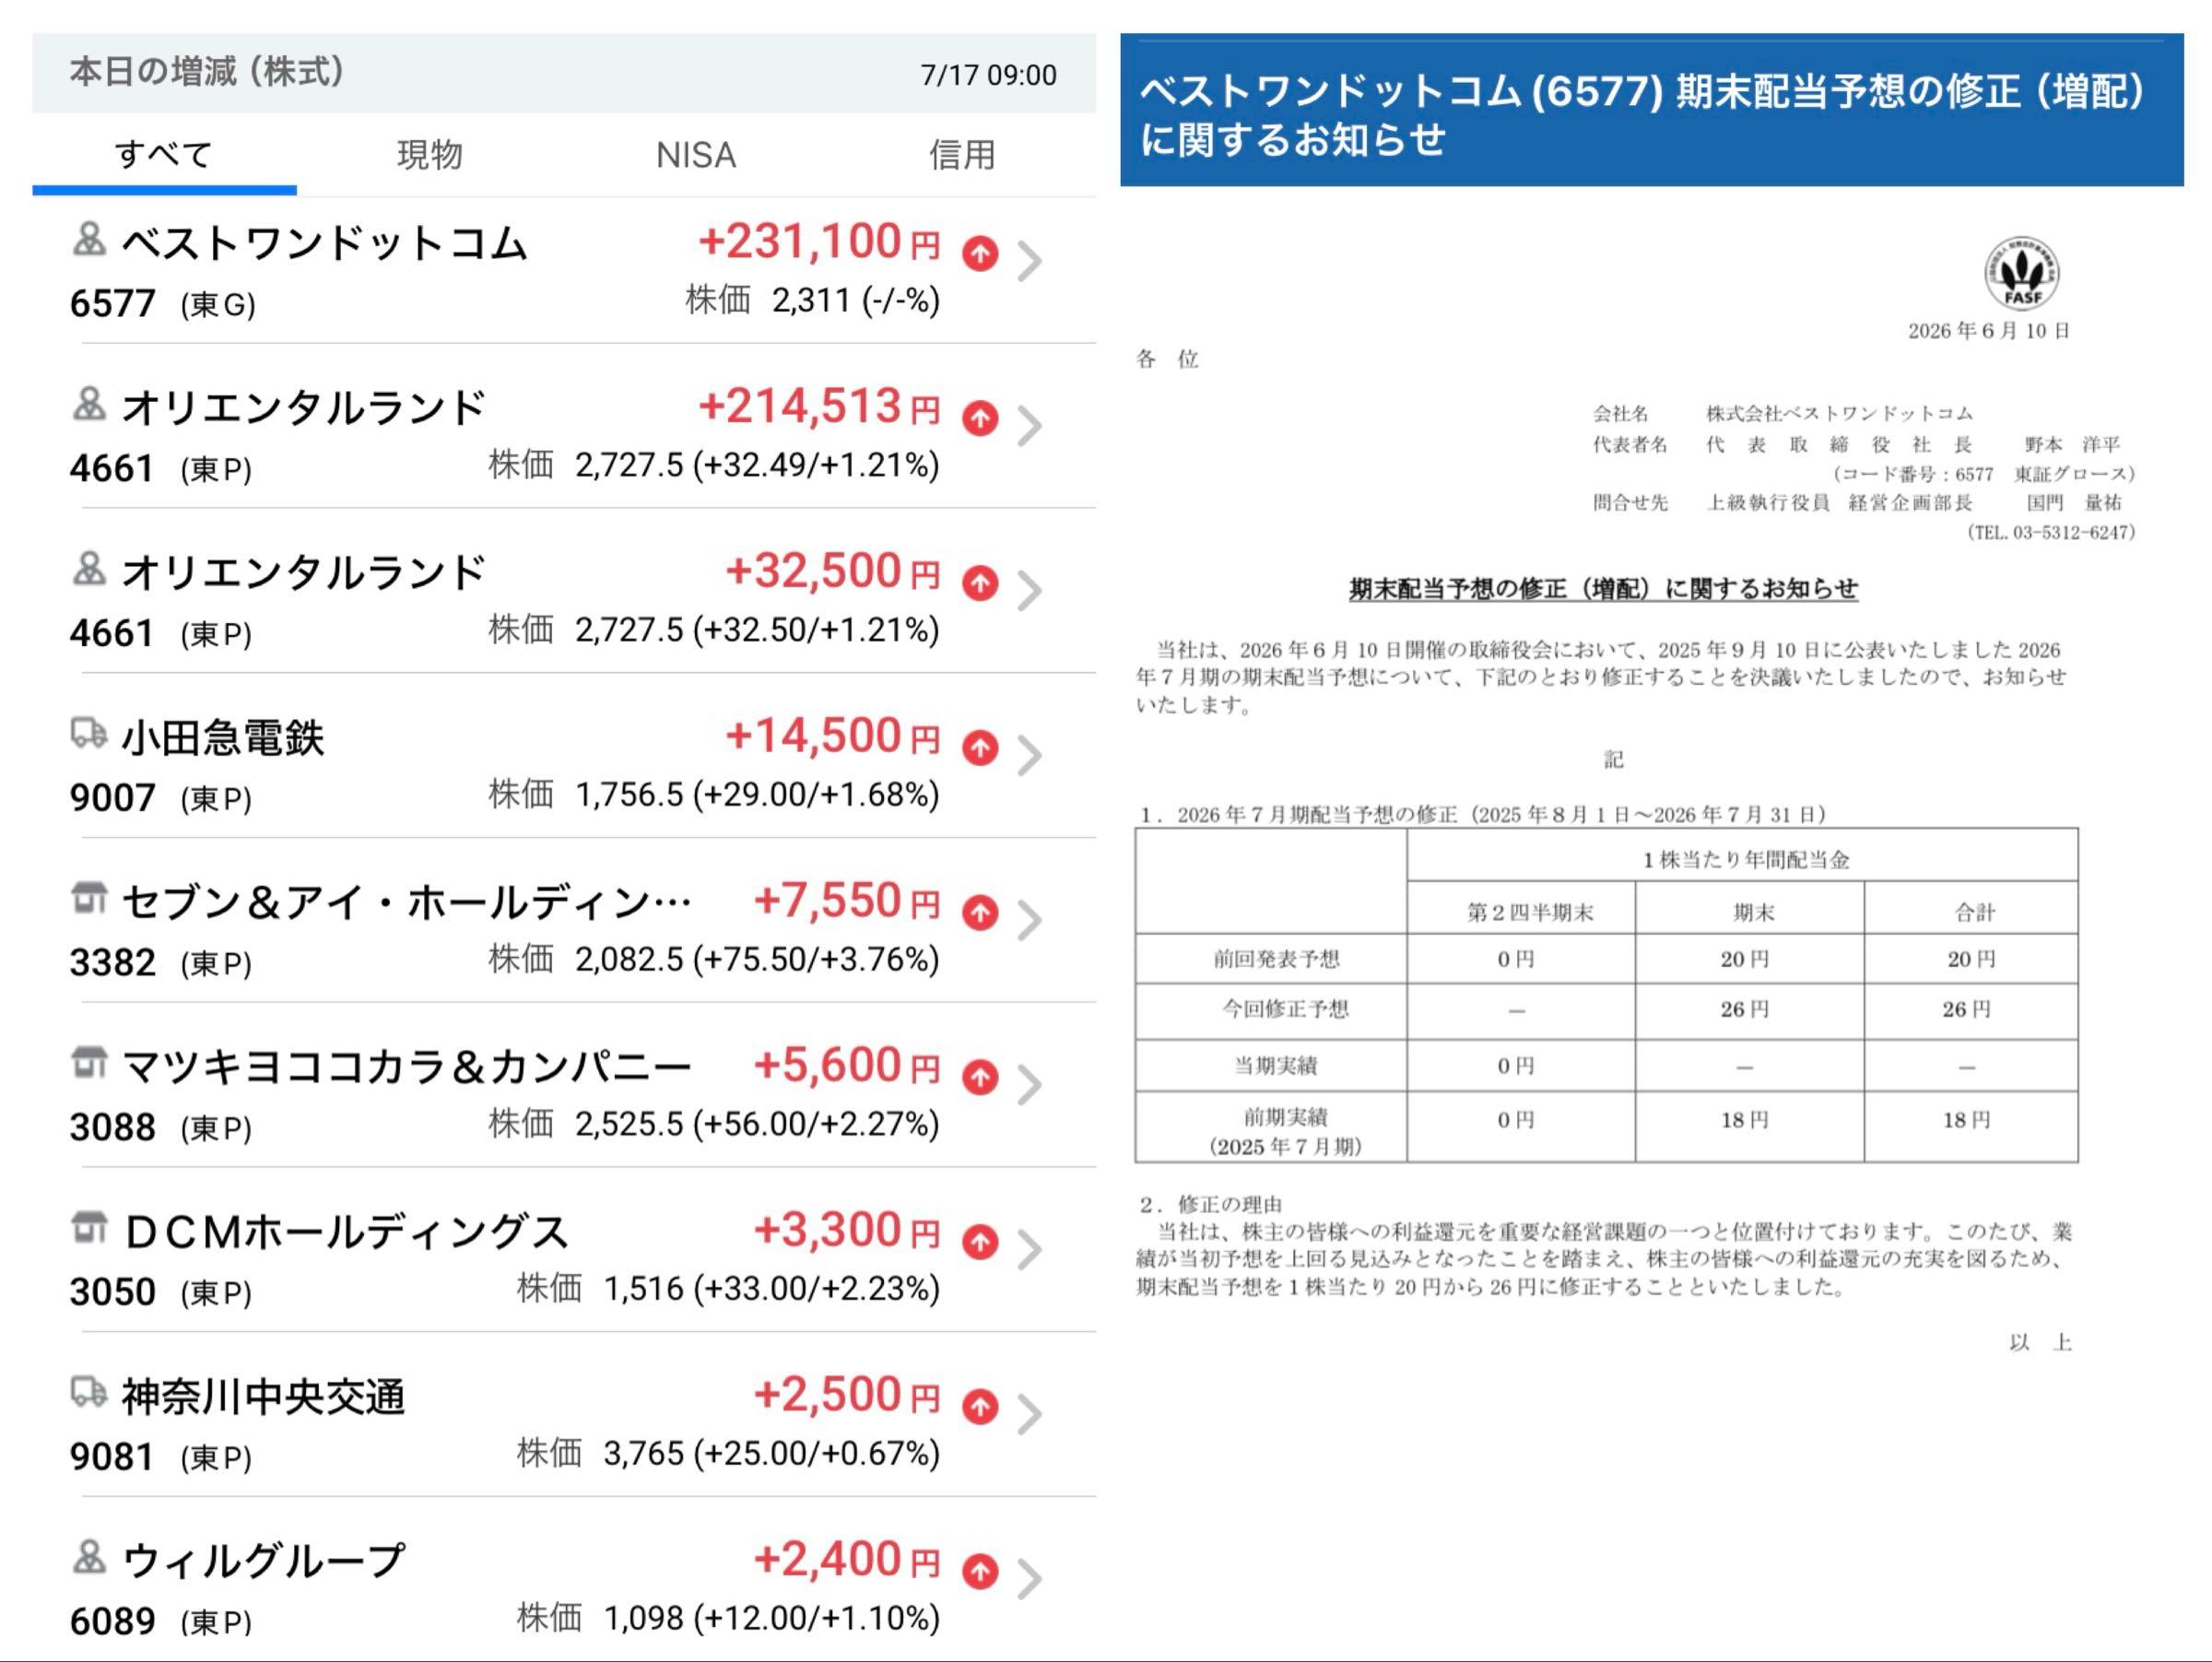Select the すべて tab
This screenshot has height=1662, width=2212.
[164, 155]
